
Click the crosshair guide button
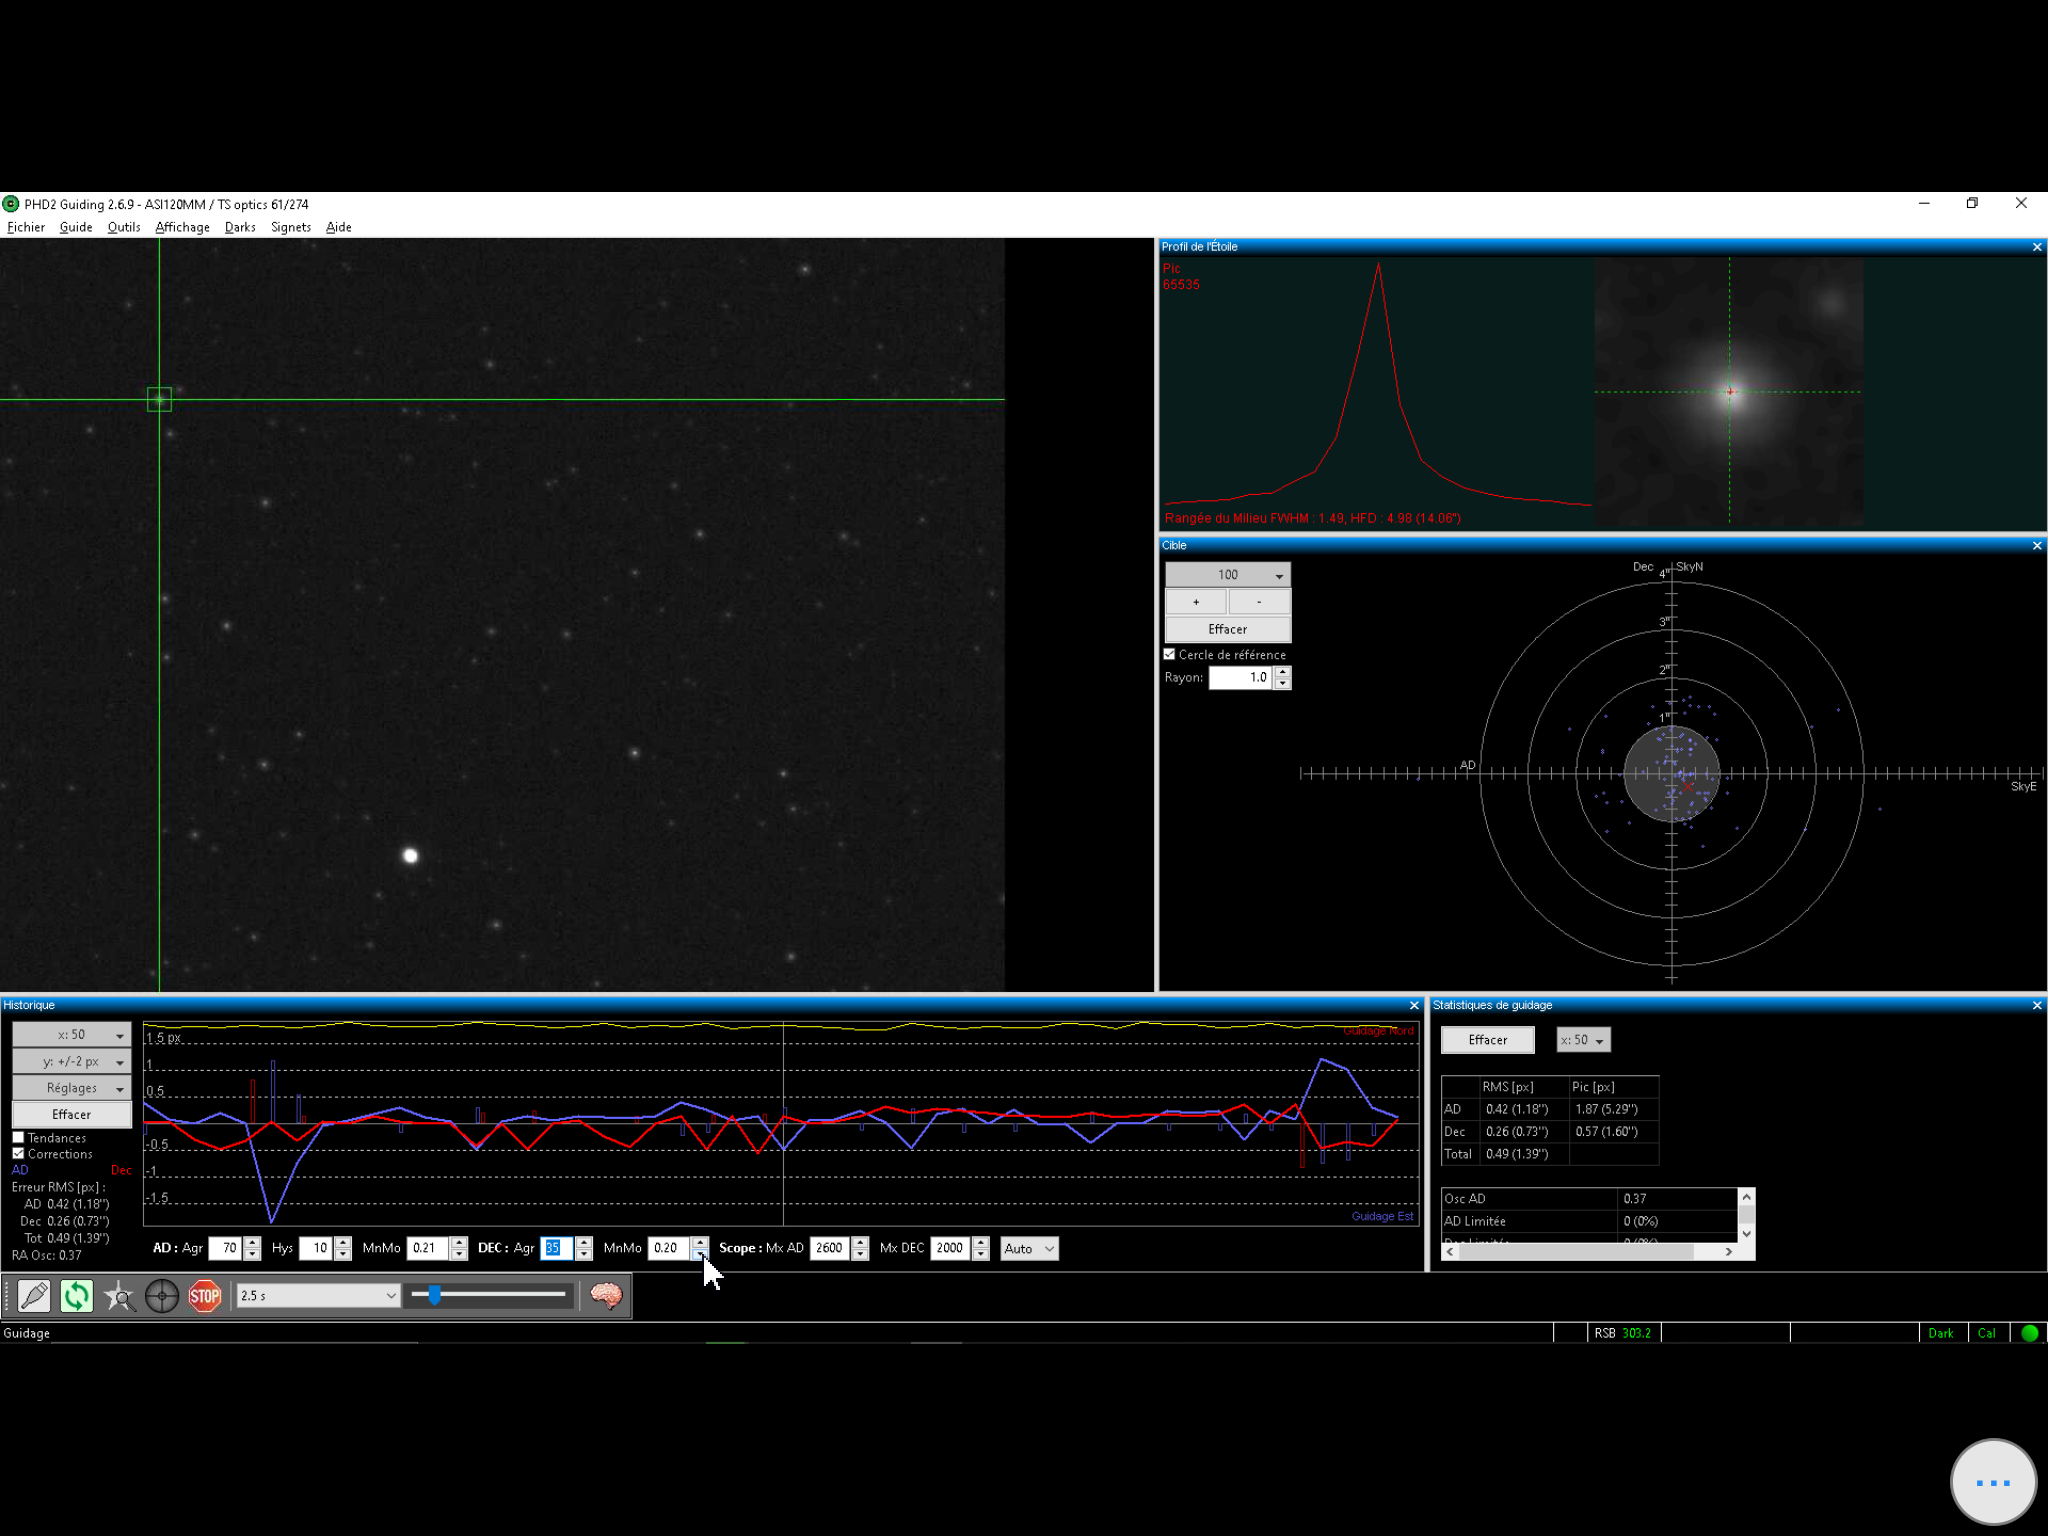coord(162,1296)
